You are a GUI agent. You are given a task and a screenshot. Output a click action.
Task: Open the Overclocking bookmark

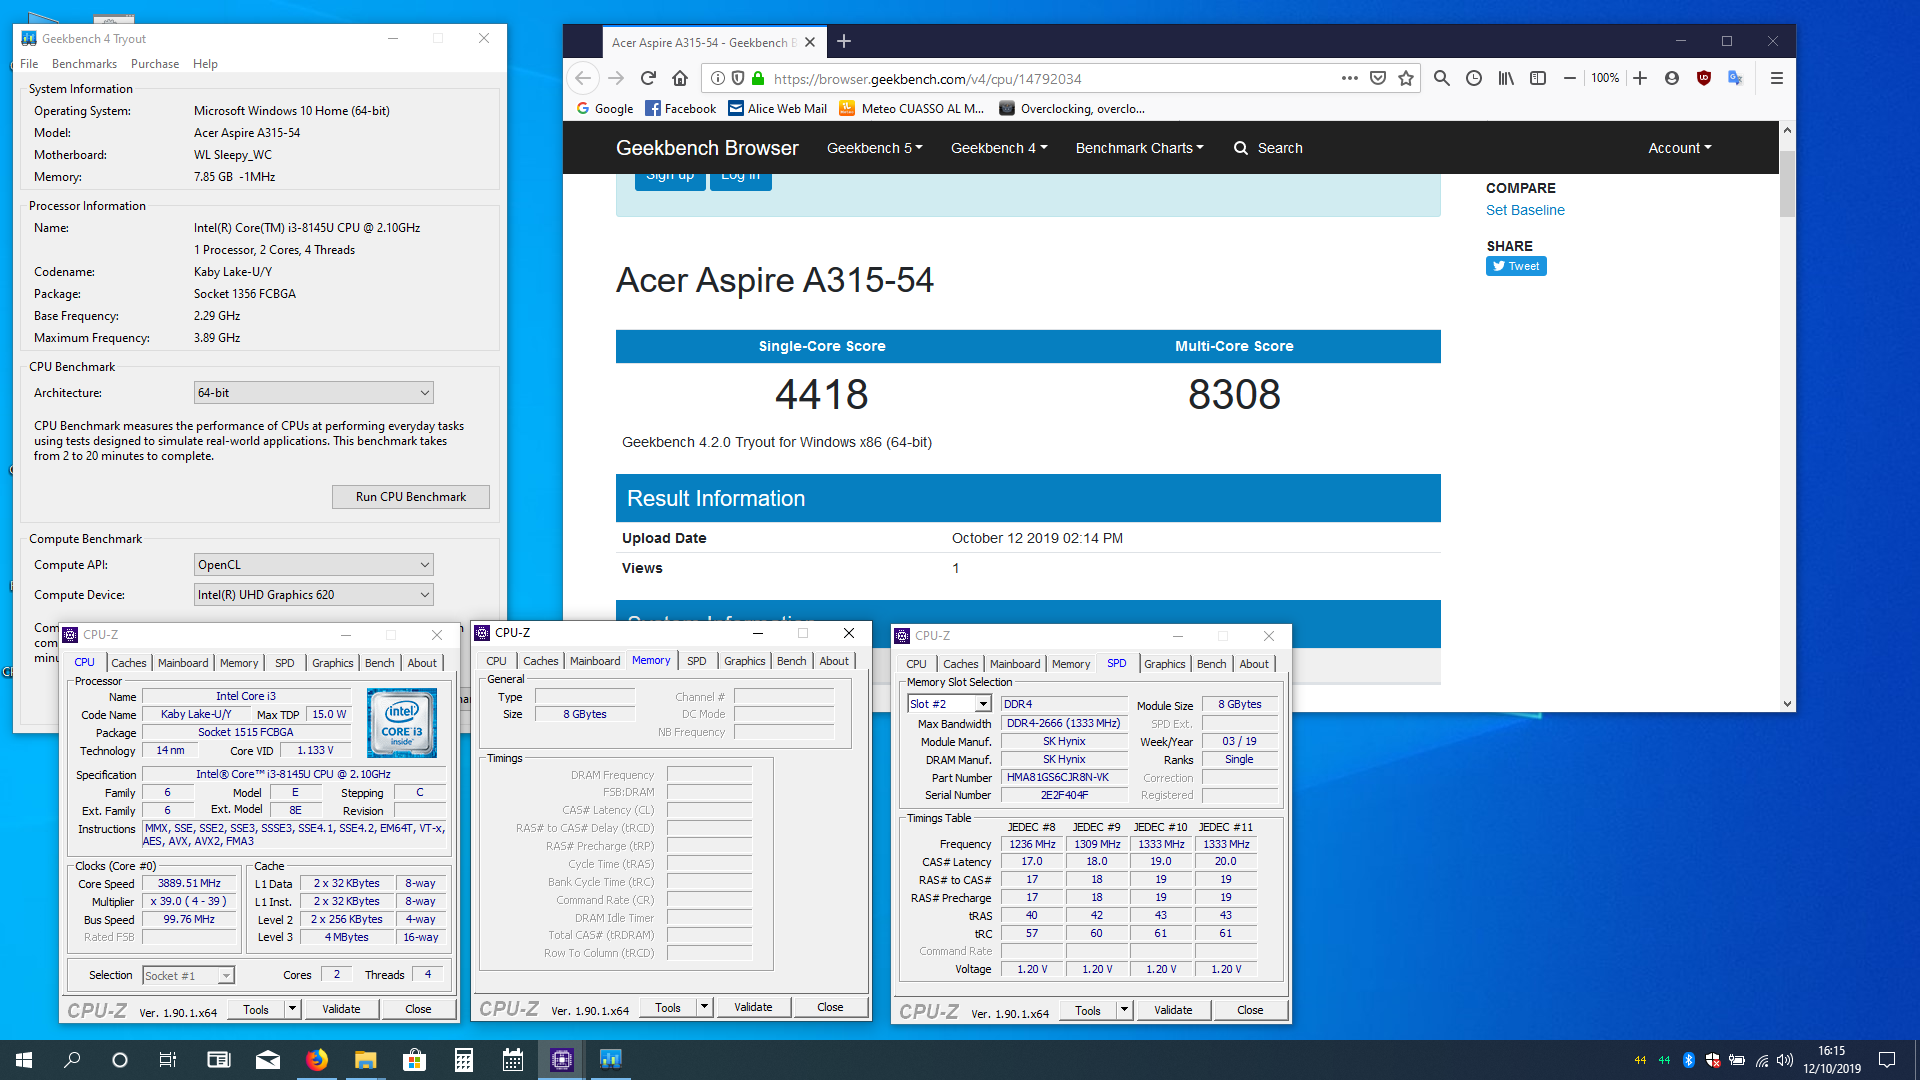coord(1072,109)
